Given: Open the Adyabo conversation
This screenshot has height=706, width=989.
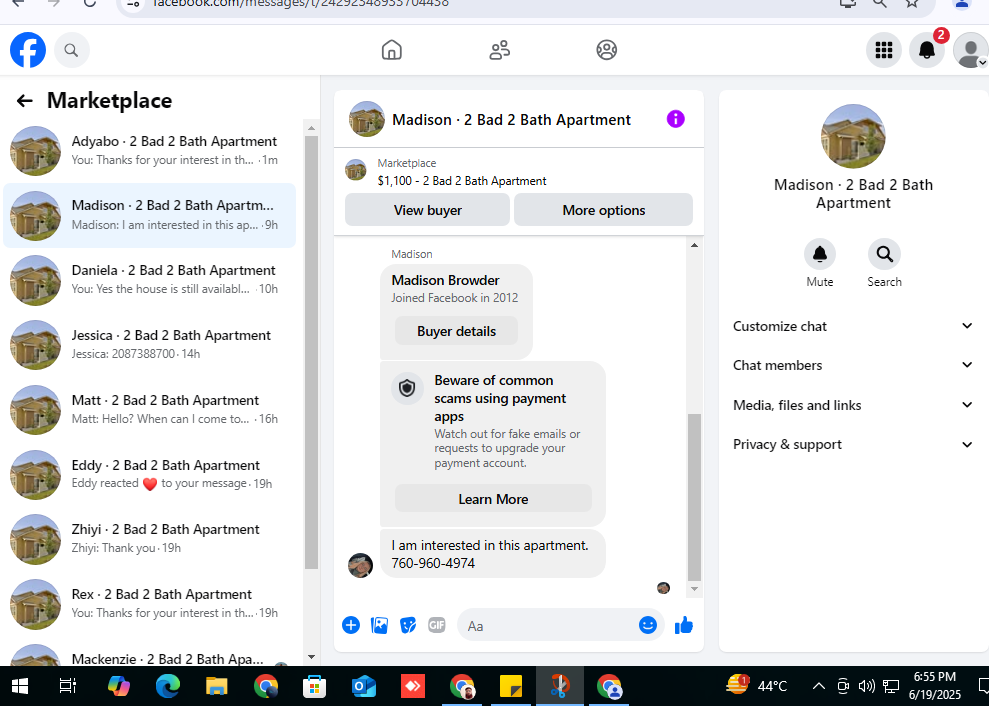Looking at the screenshot, I should (149, 151).
